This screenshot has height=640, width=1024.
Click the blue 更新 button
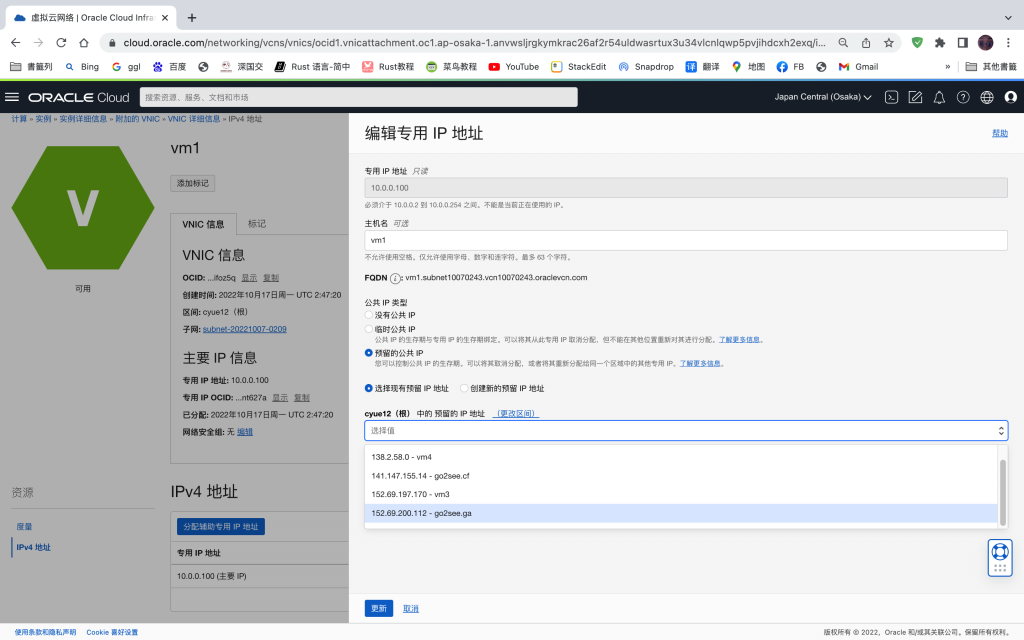coord(378,608)
